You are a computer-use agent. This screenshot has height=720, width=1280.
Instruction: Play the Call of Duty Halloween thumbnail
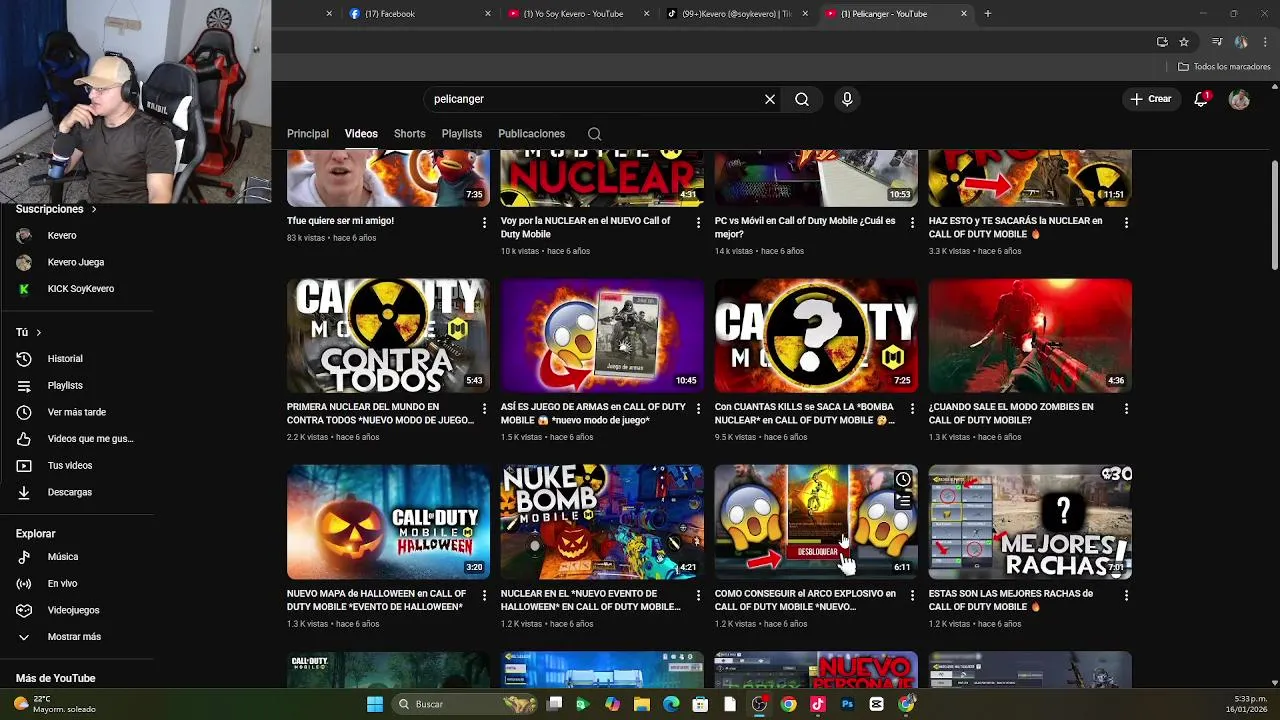click(388, 522)
